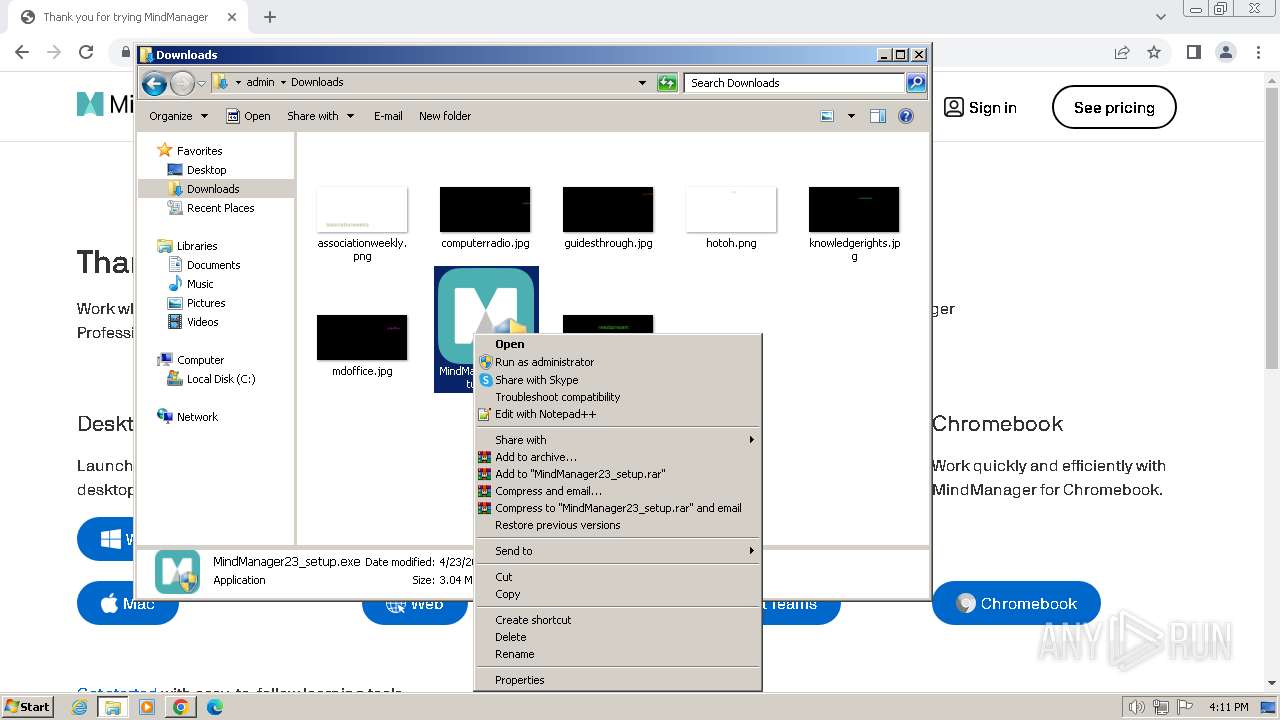
Task: Choose Share with Skype
Action: (617, 380)
